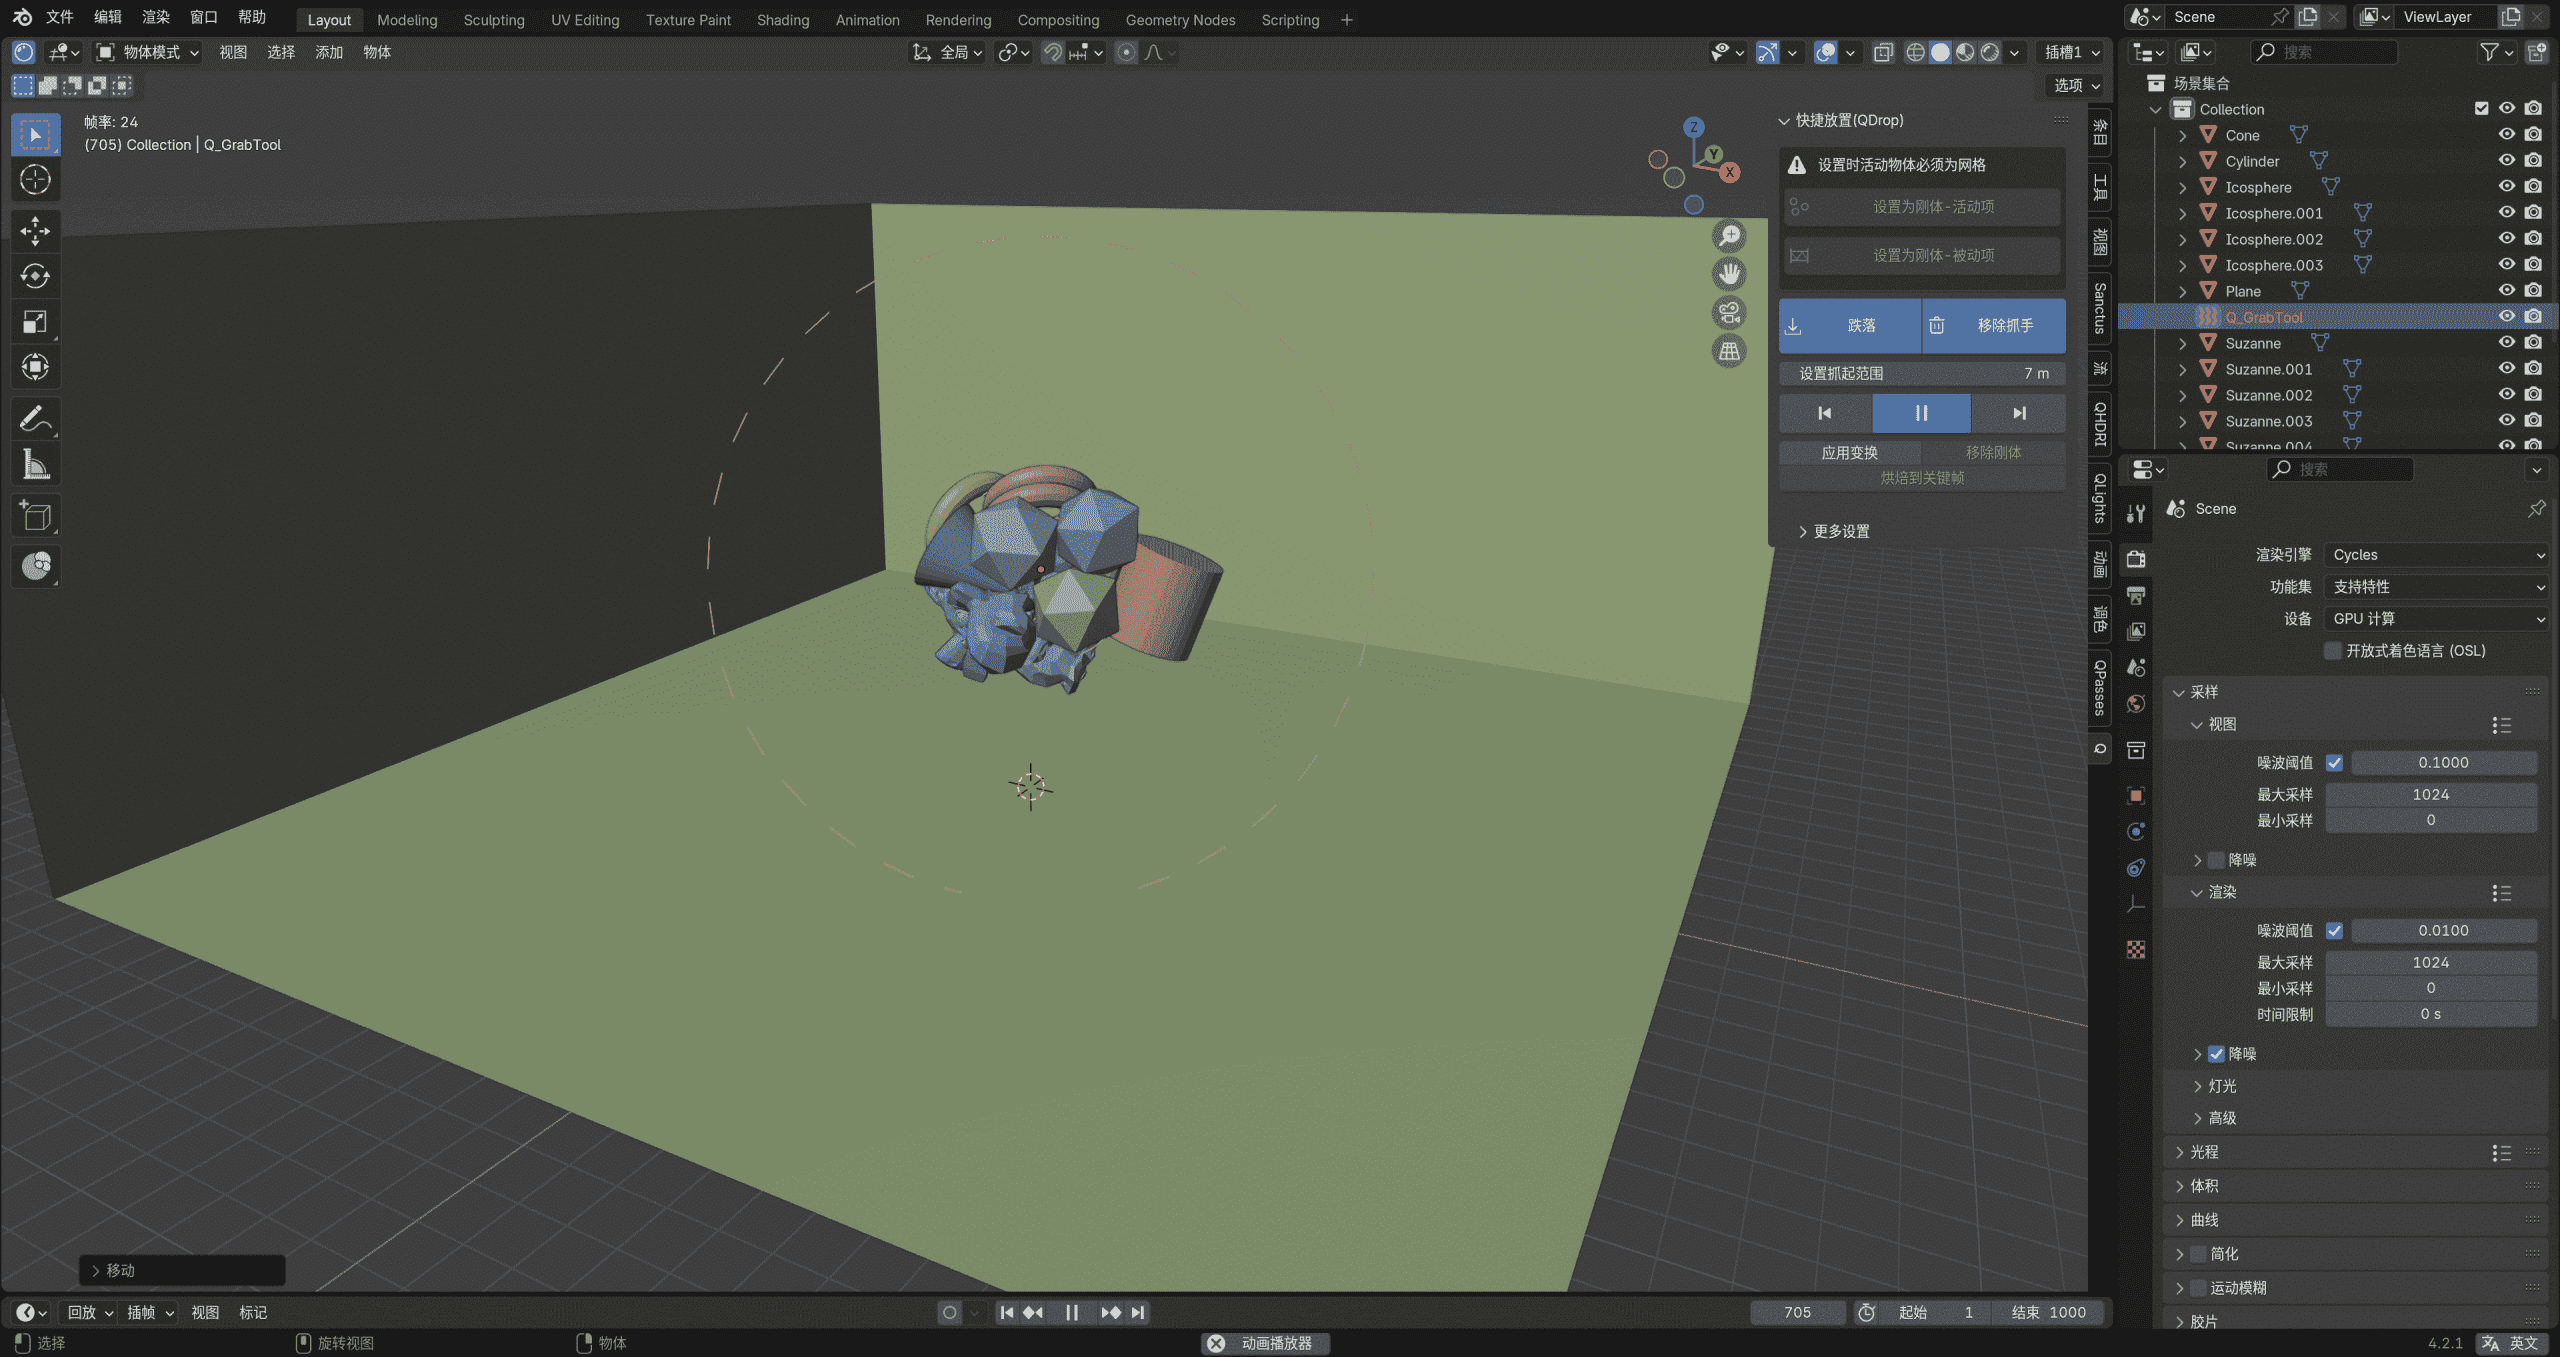Viewport: 2560px width, 1357px height.
Task: Switch to rendered viewport shading
Action: pos(1990,52)
